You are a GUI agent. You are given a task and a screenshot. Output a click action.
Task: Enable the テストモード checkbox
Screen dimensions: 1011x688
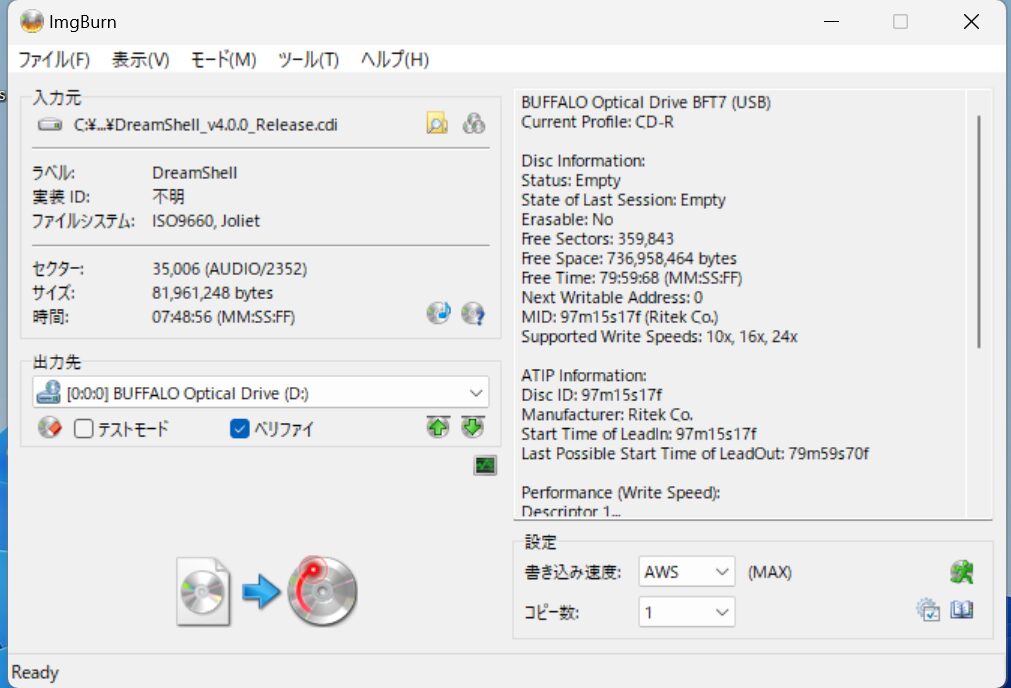(84, 429)
